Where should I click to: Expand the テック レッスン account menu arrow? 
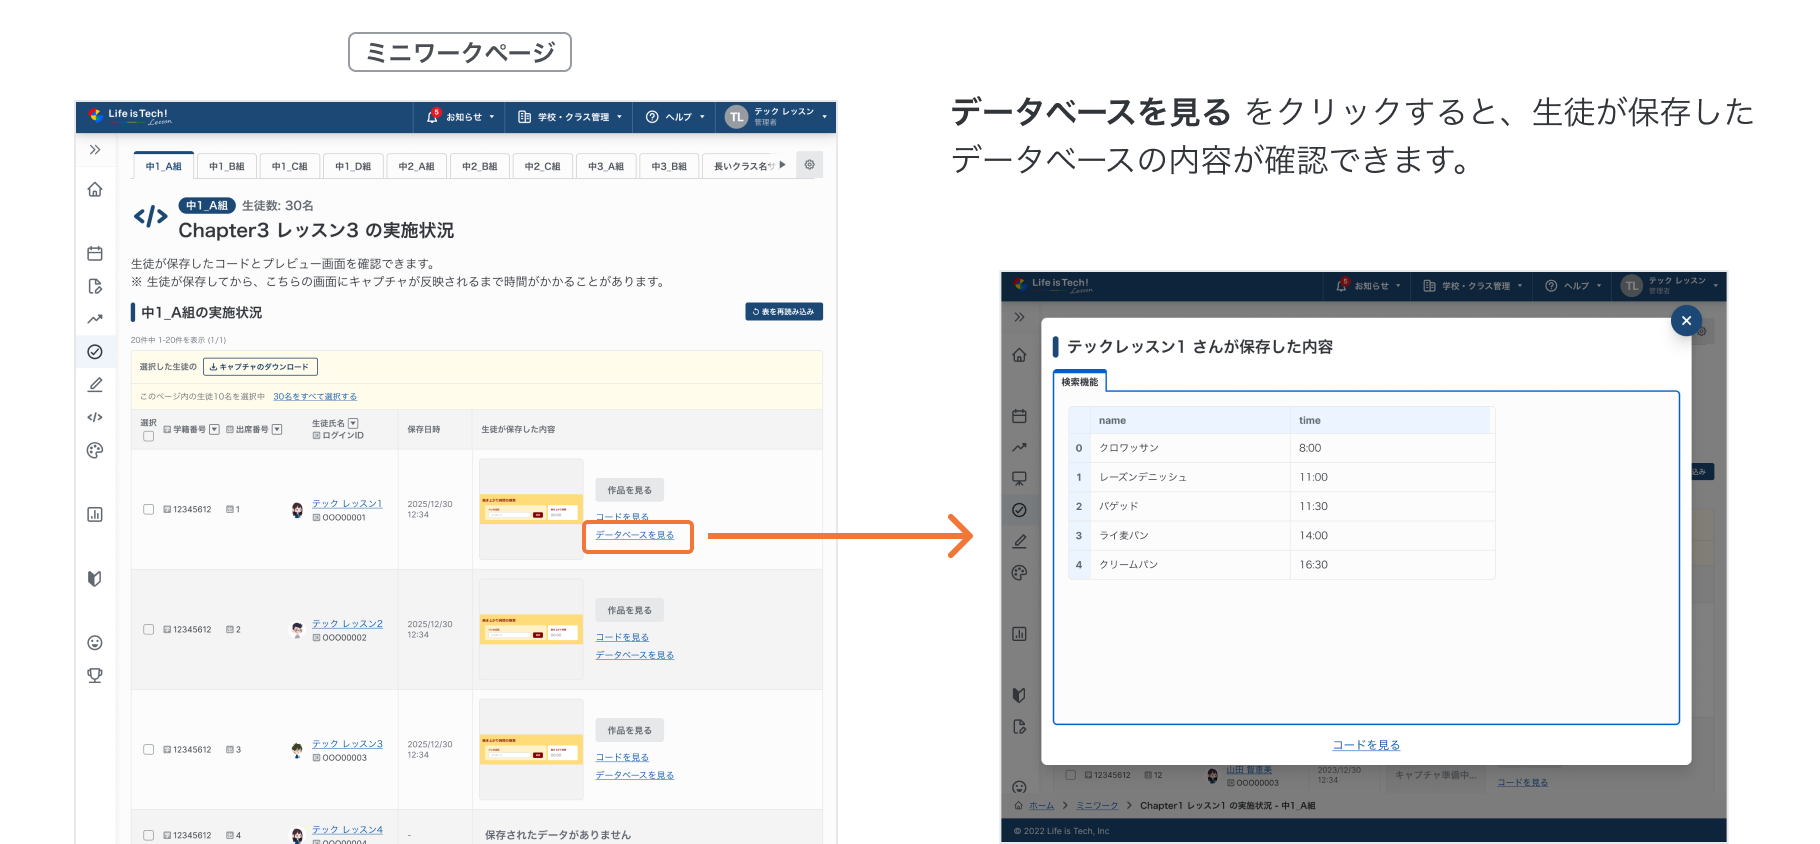[x=825, y=117]
